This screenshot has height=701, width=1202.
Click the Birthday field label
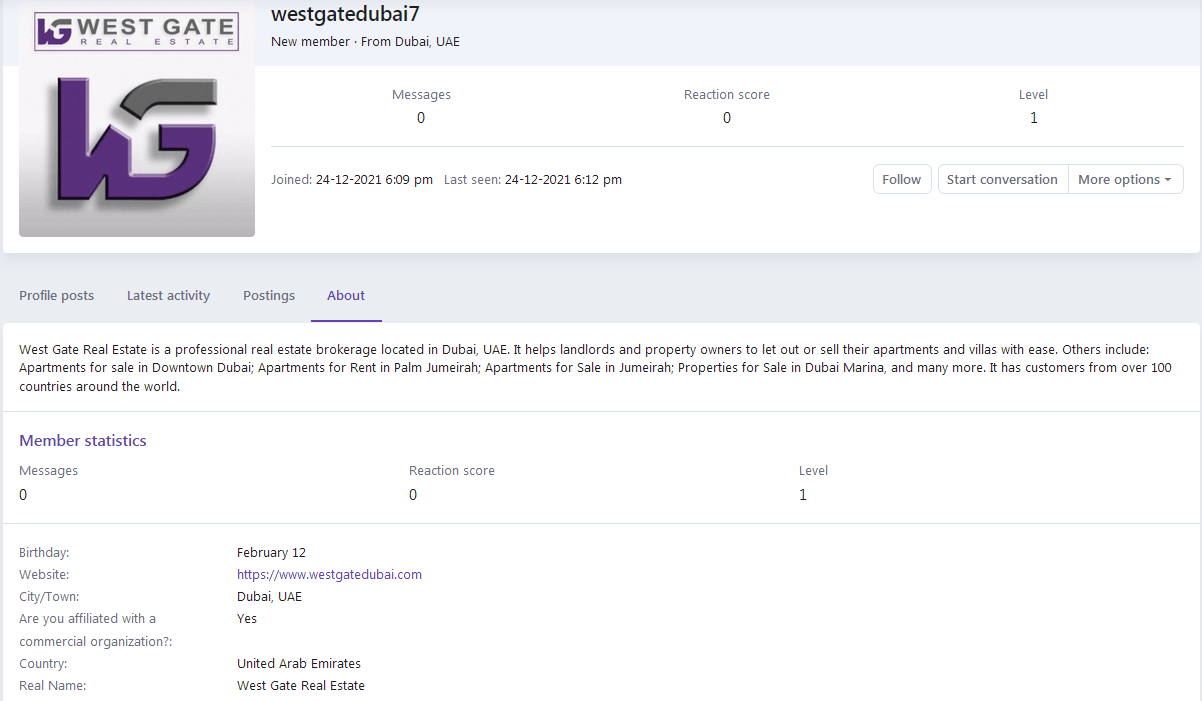click(x=44, y=552)
